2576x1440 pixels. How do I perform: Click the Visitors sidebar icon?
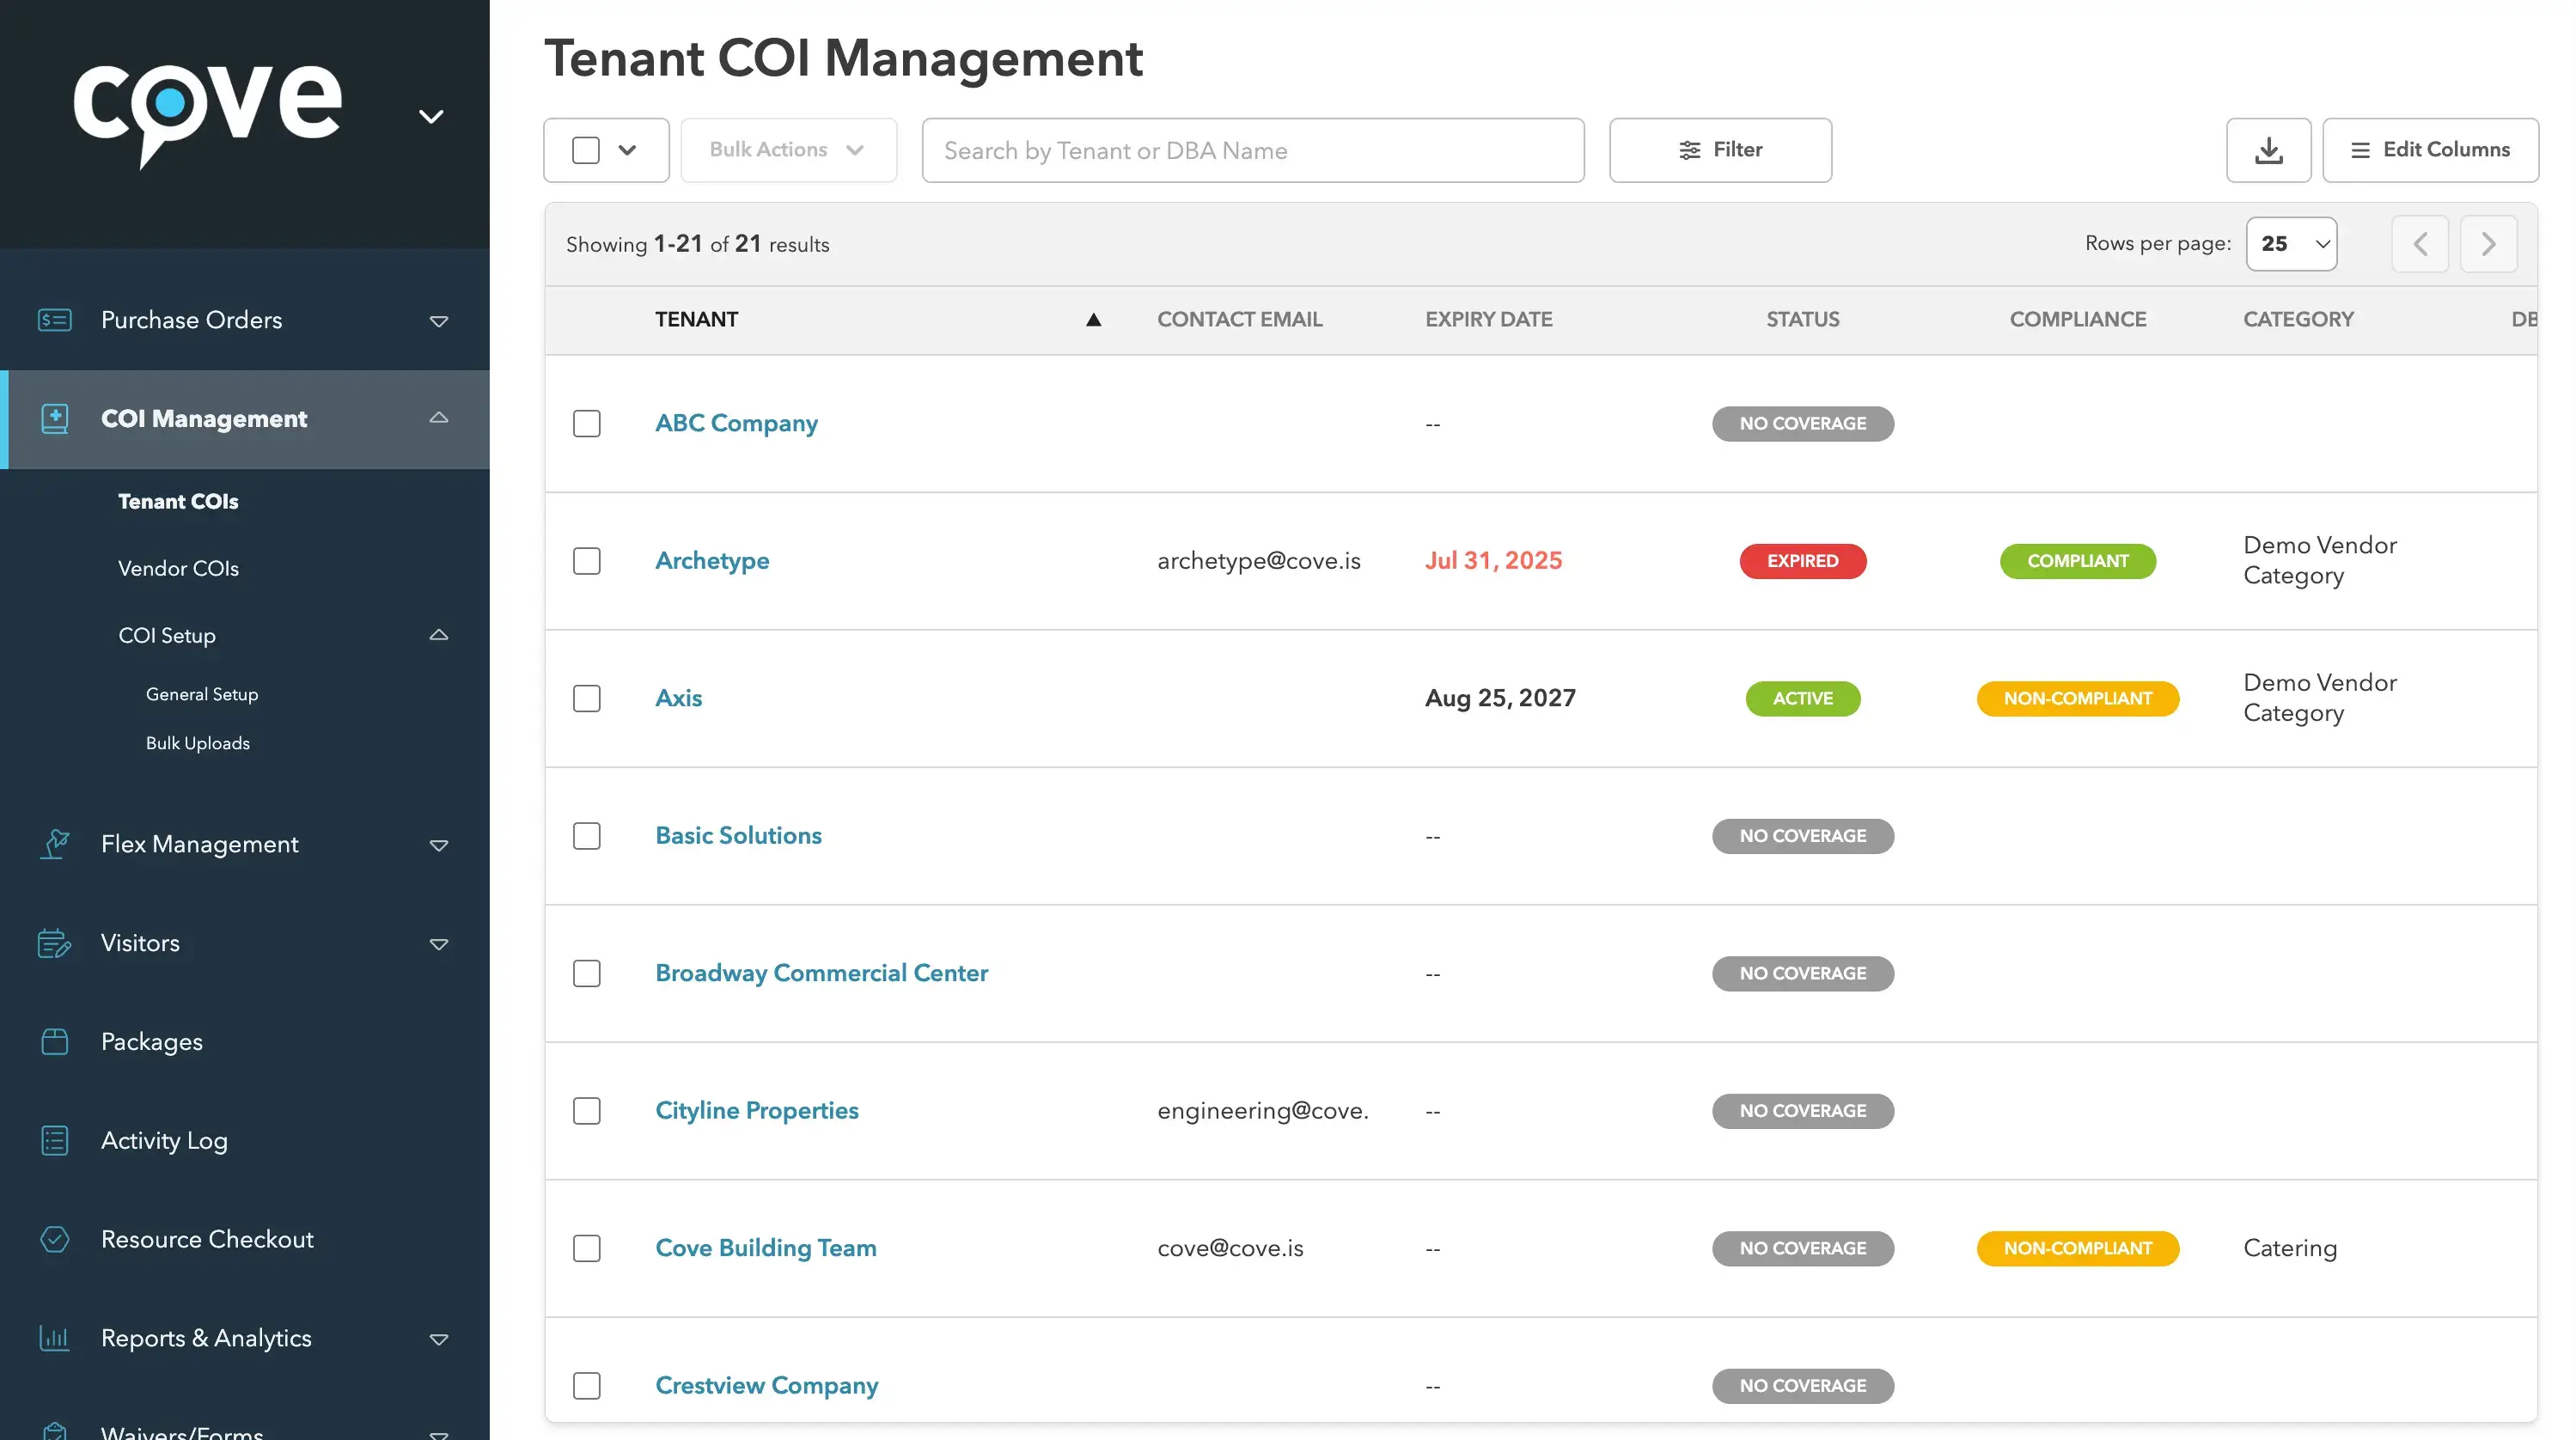tap(54, 943)
